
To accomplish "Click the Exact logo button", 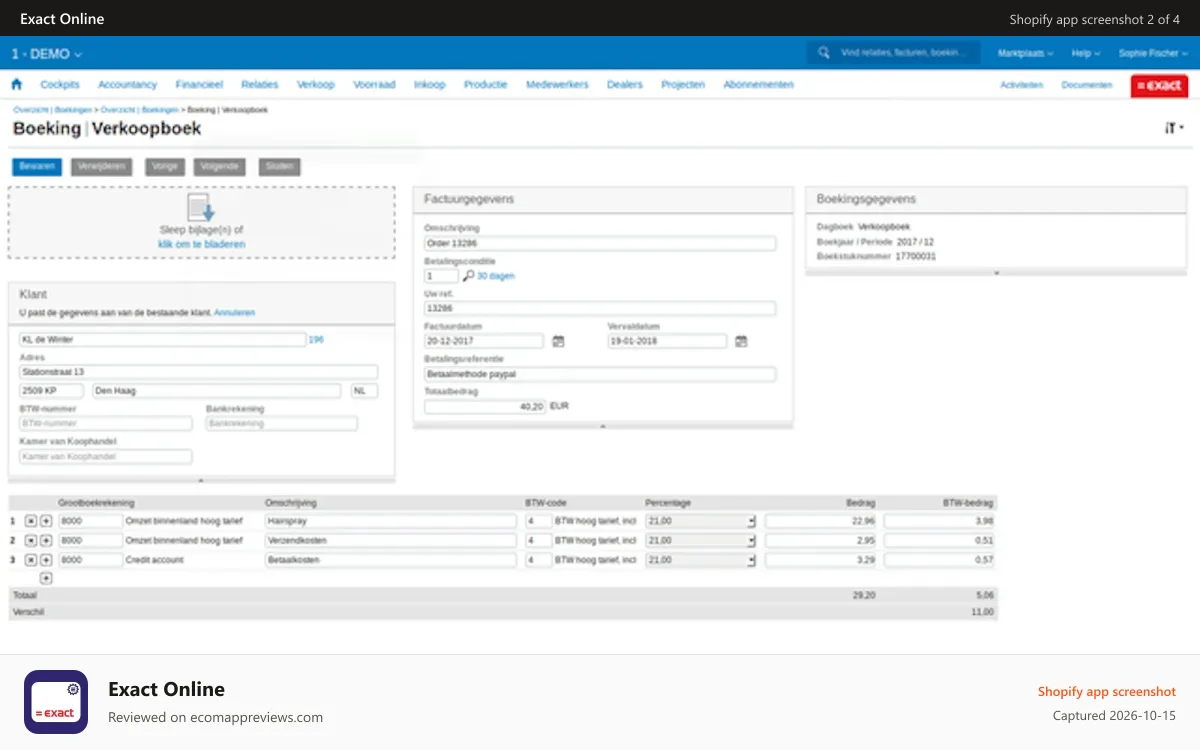I will click(1159, 86).
